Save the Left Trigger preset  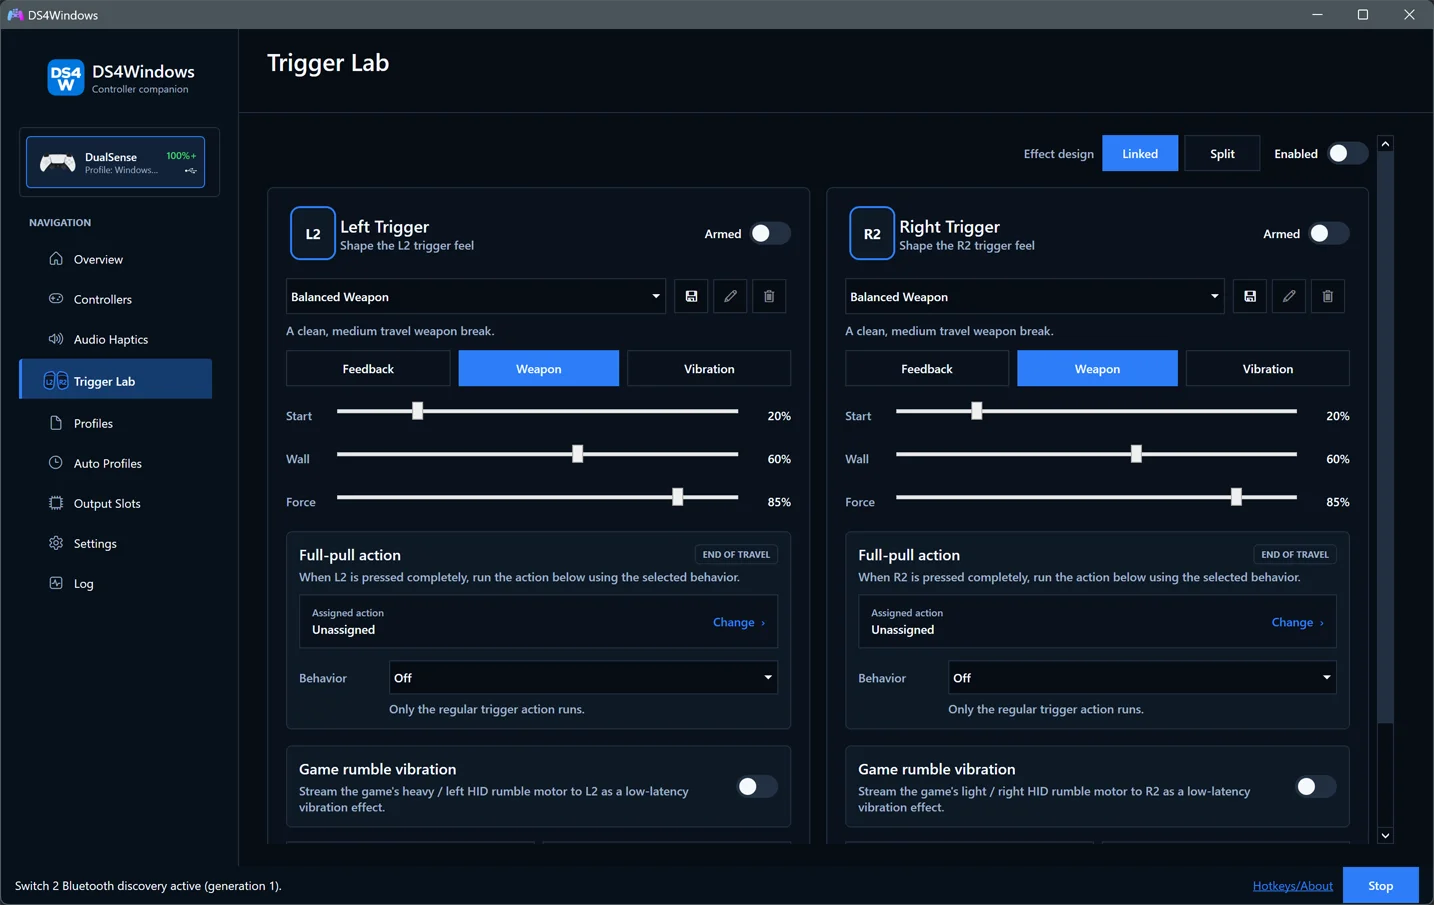coord(691,296)
